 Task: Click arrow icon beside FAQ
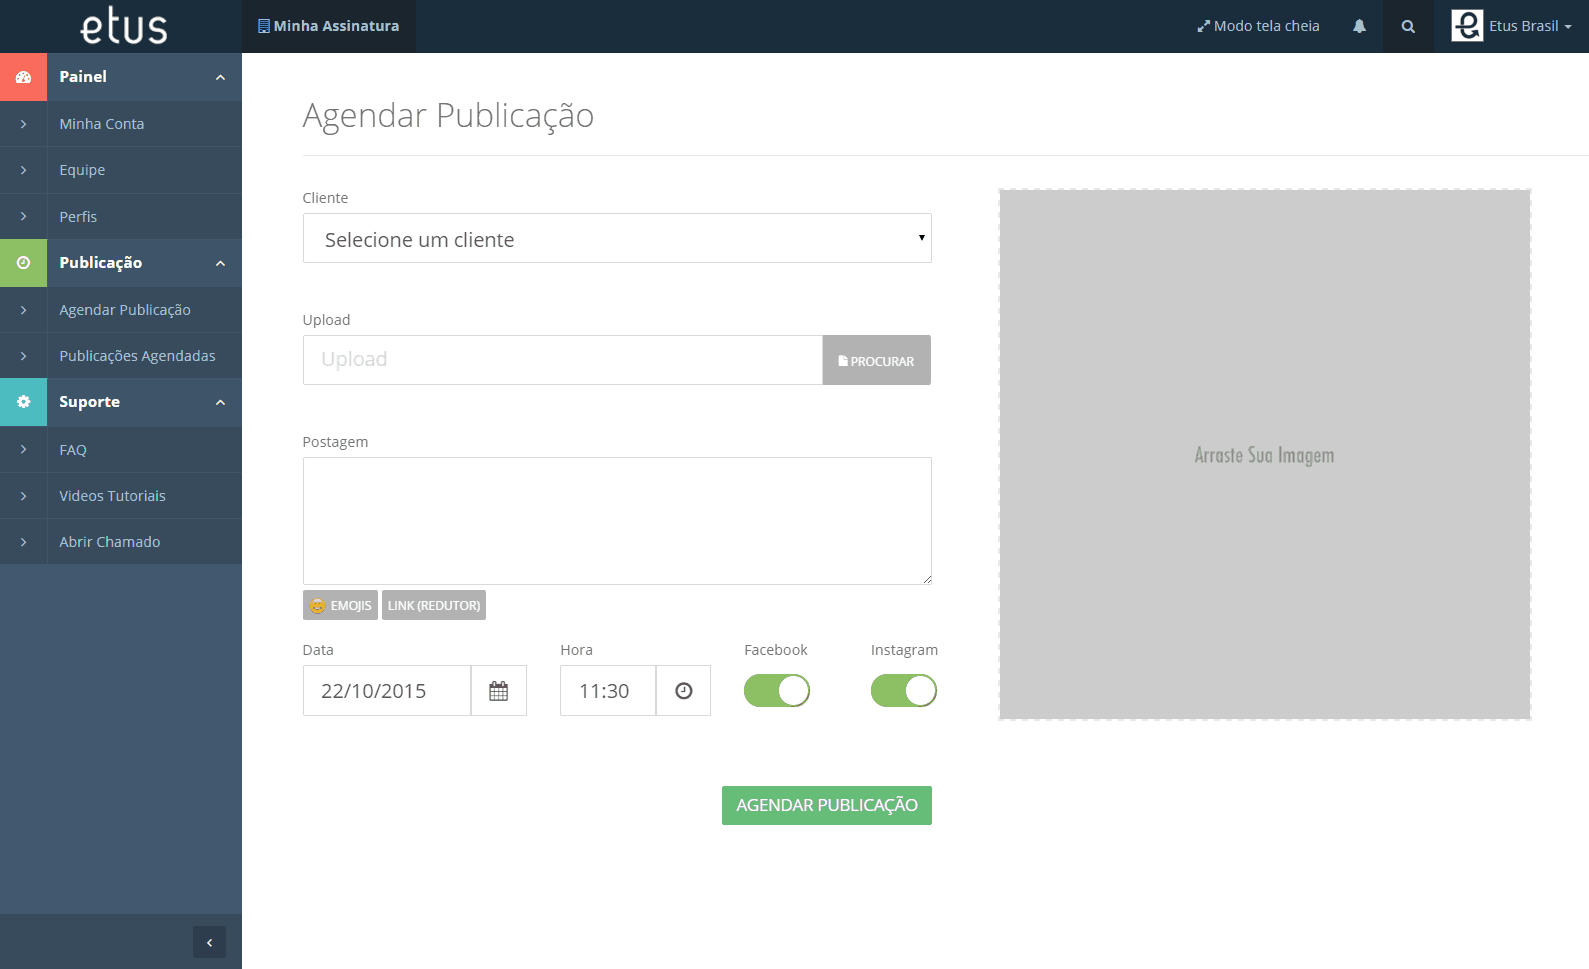(23, 450)
